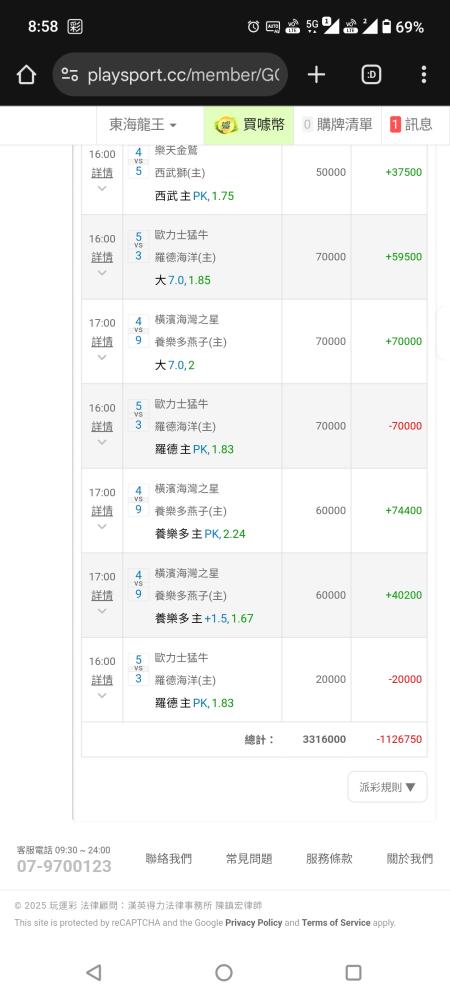This screenshot has height=1000, width=450.
Task: Tap the site info icon in address bar
Action: [x=70, y=75]
